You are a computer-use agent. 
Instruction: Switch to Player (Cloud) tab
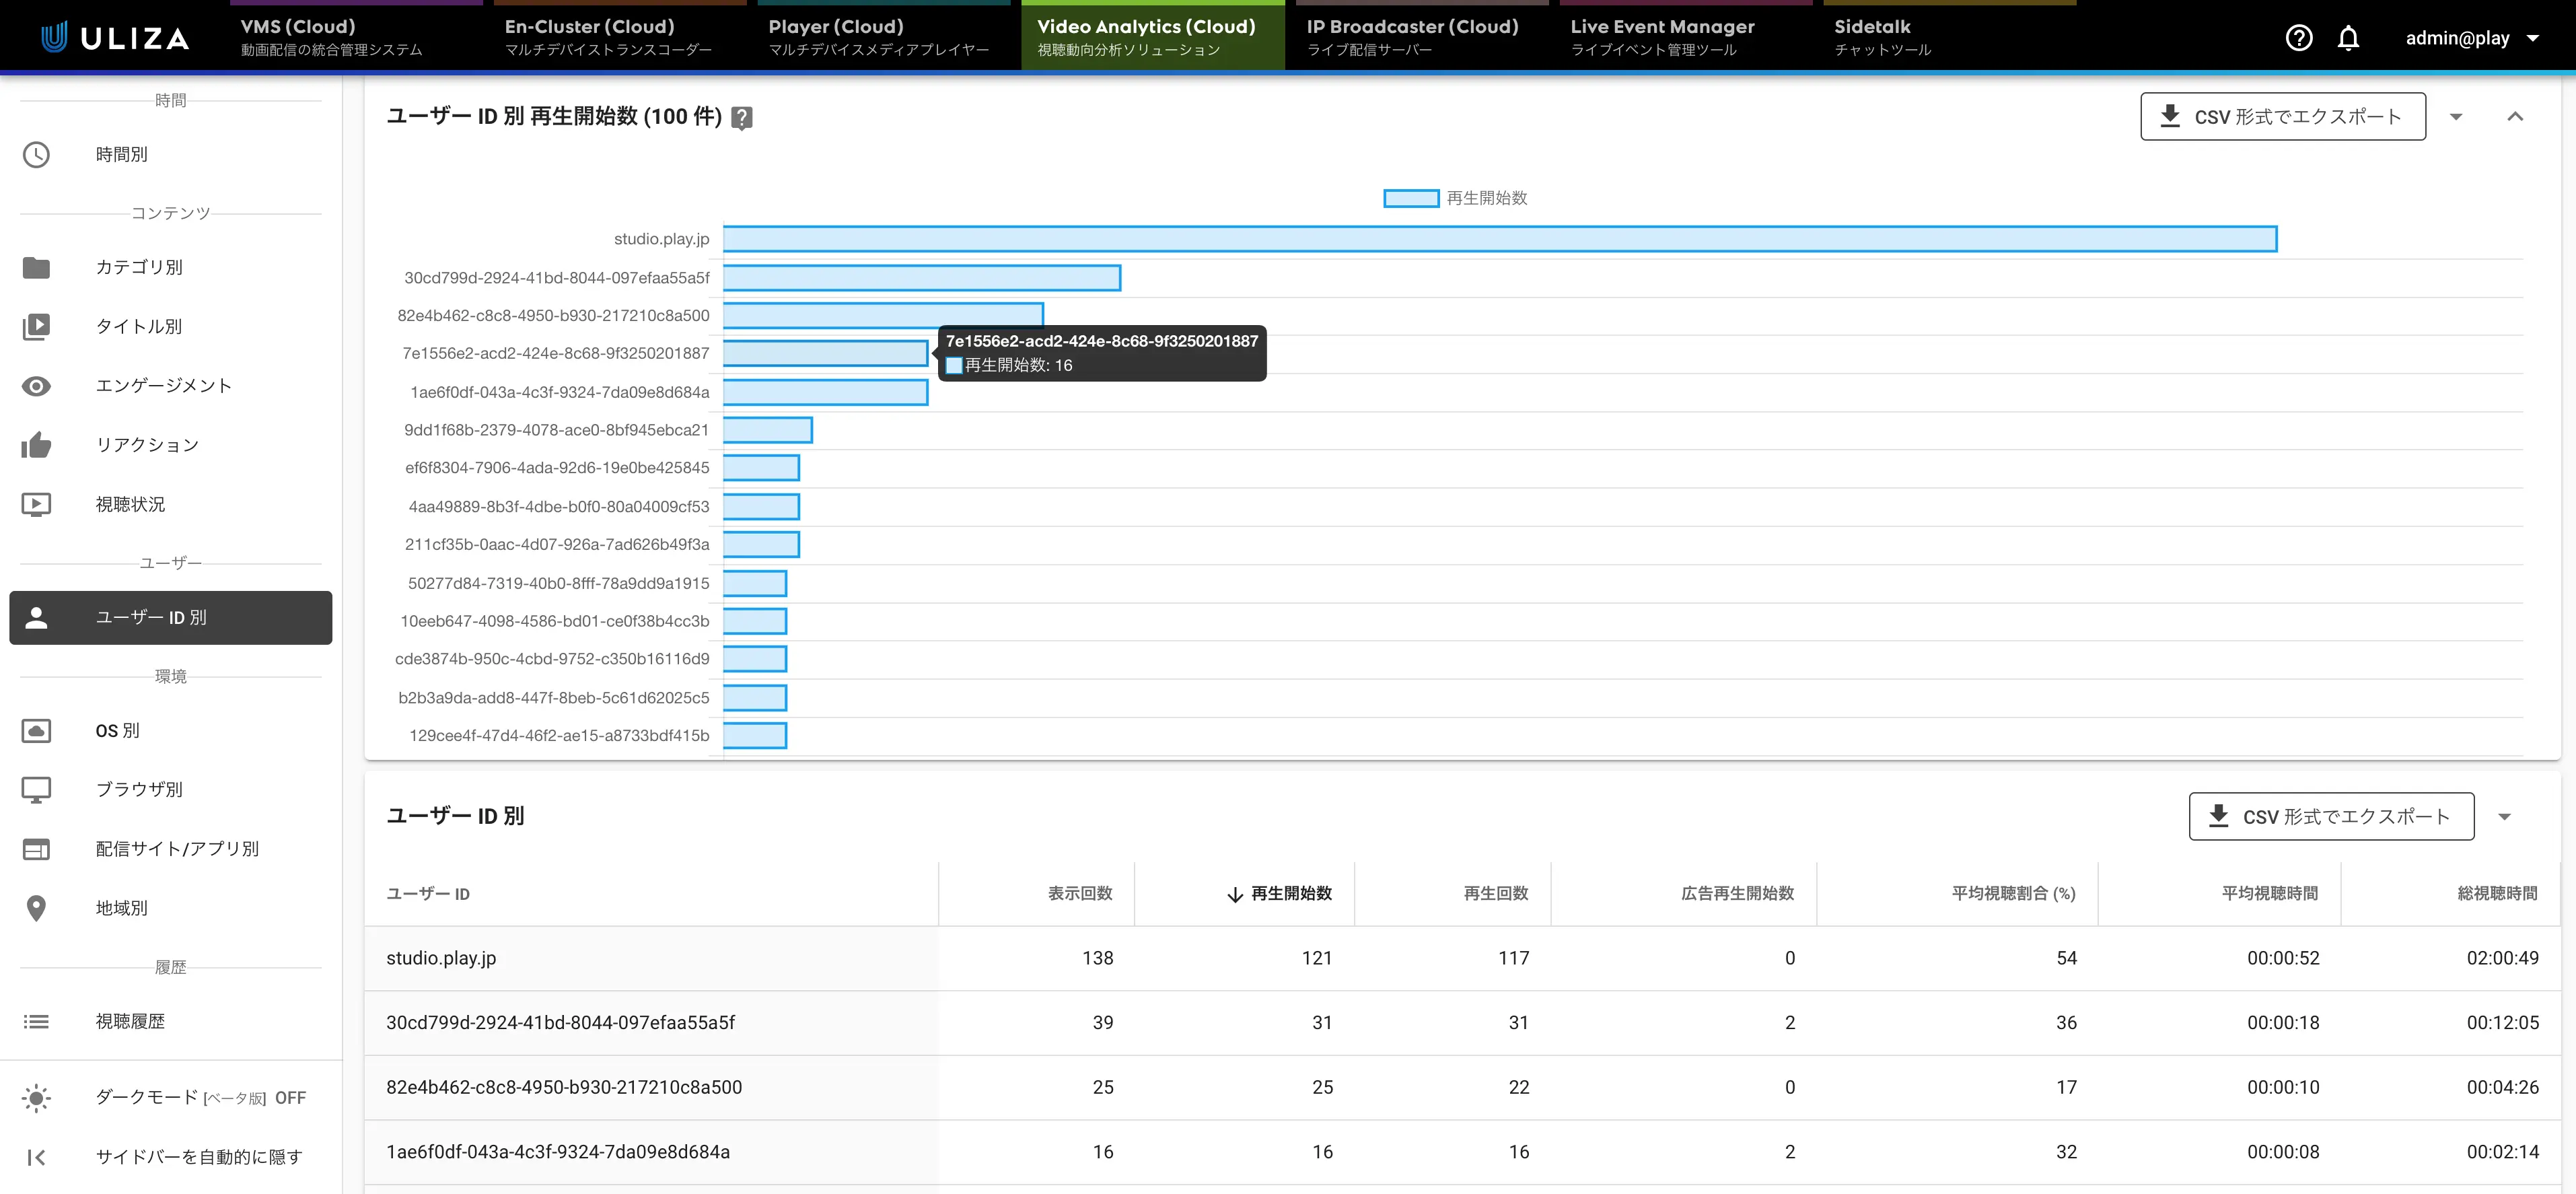click(884, 36)
